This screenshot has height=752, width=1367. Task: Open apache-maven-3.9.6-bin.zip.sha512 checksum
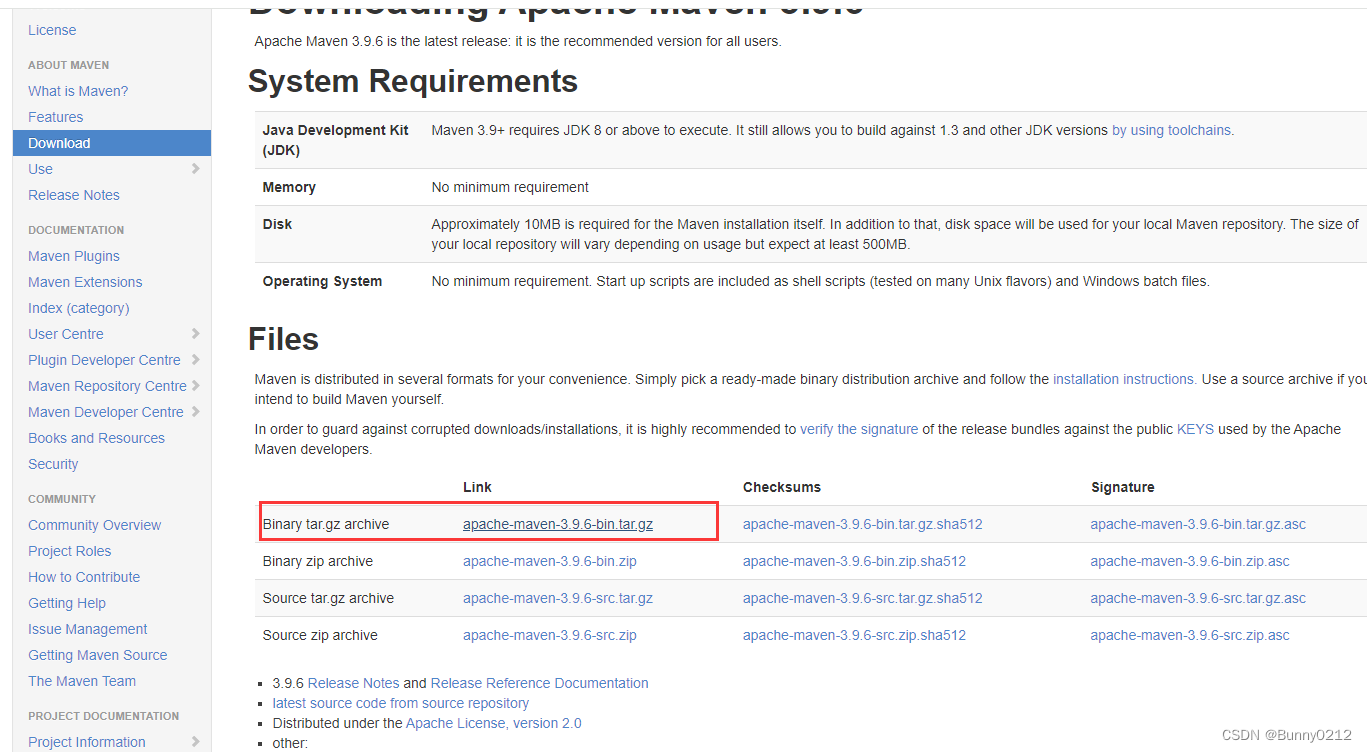(x=855, y=561)
